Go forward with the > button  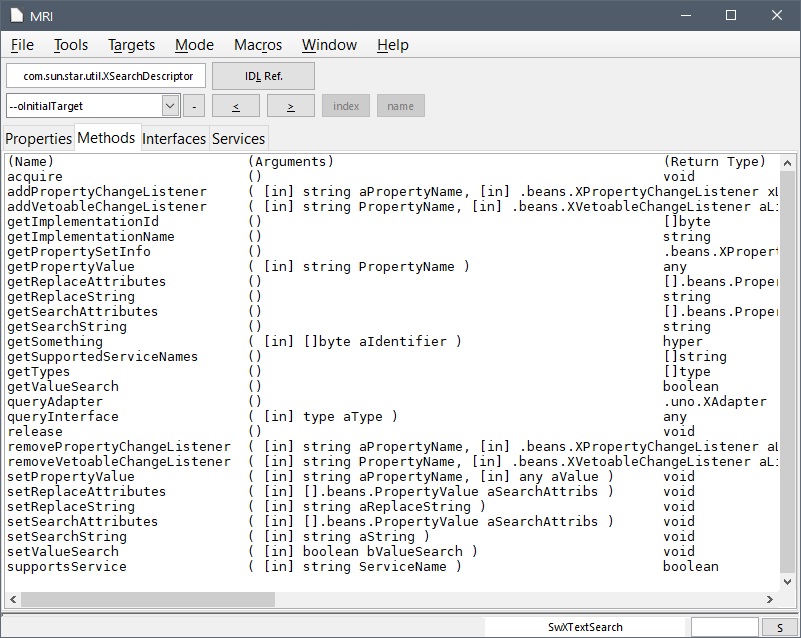tap(291, 106)
